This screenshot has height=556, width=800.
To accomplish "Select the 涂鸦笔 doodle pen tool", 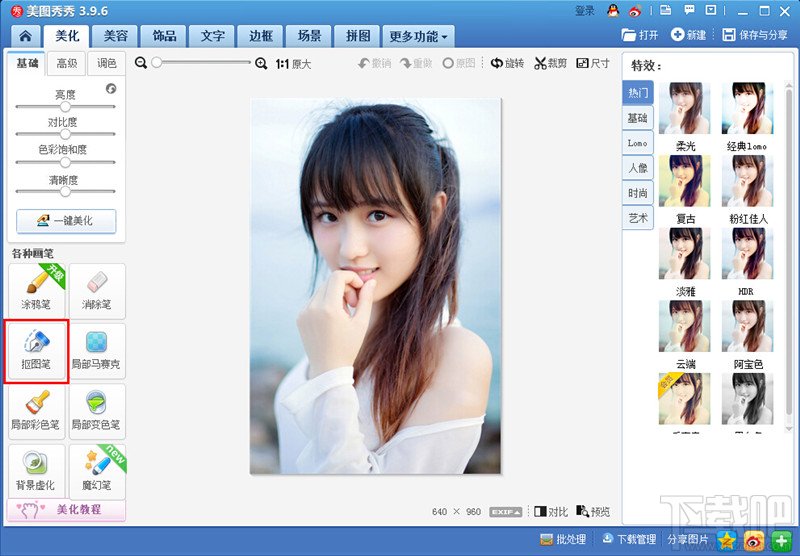I will 37,290.
